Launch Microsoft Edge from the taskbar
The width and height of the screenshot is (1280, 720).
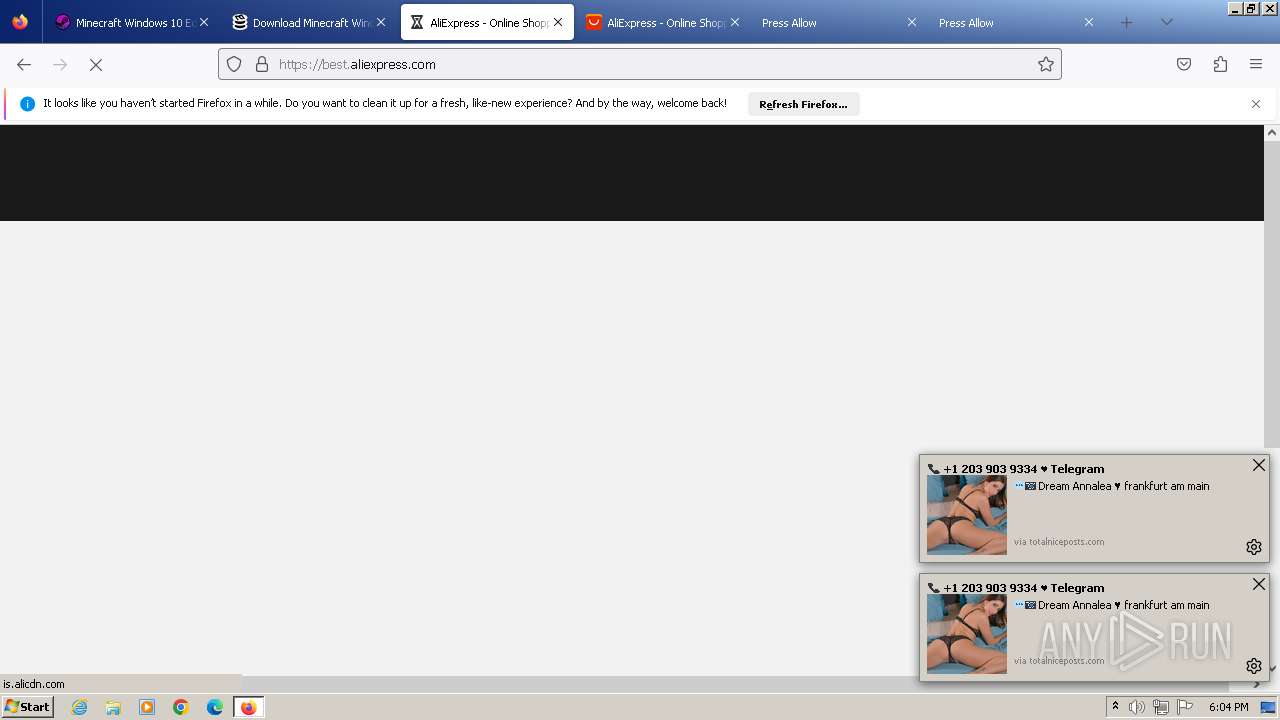(215, 707)
